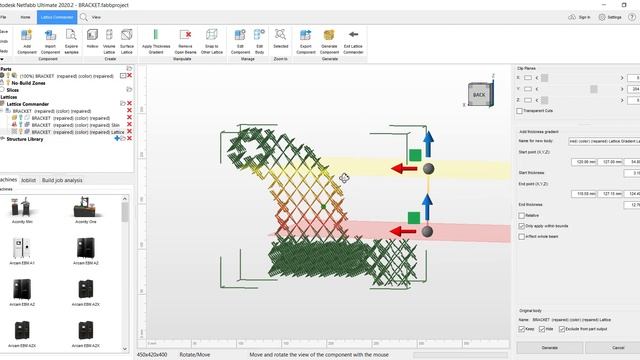Remove the BRACKET Skin body with red X
This screenshot has height=360, width=640.
click(129, 124)
